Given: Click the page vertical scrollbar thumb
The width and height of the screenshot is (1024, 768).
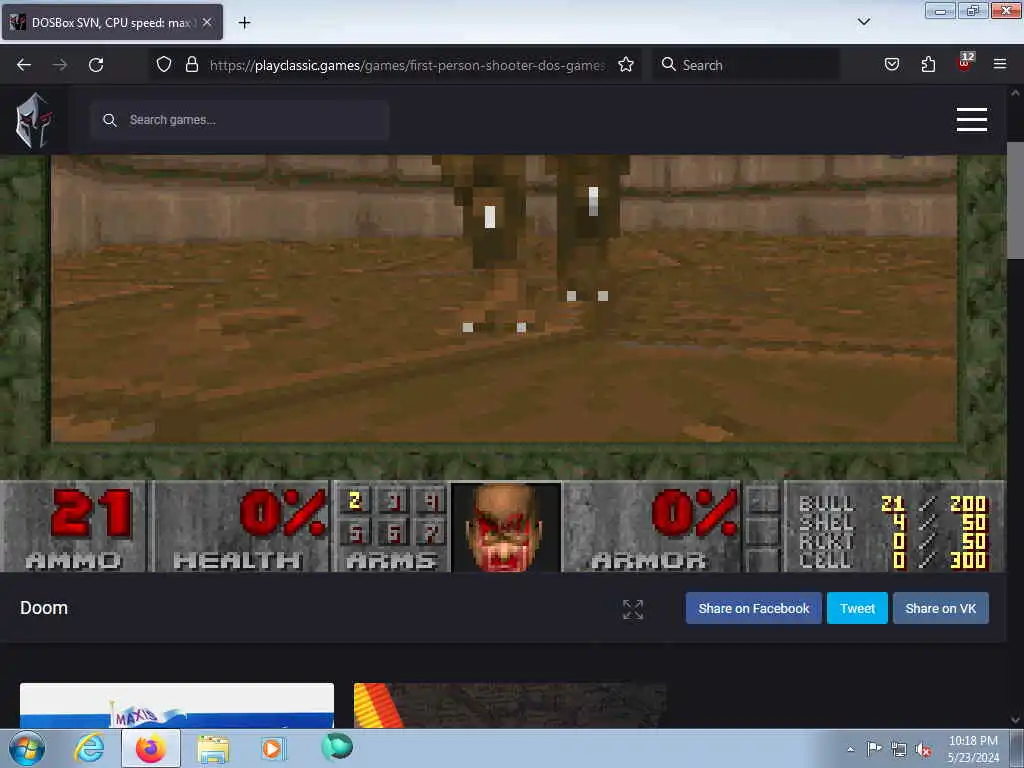Looking at the screenshot, I should [1015, 200].
